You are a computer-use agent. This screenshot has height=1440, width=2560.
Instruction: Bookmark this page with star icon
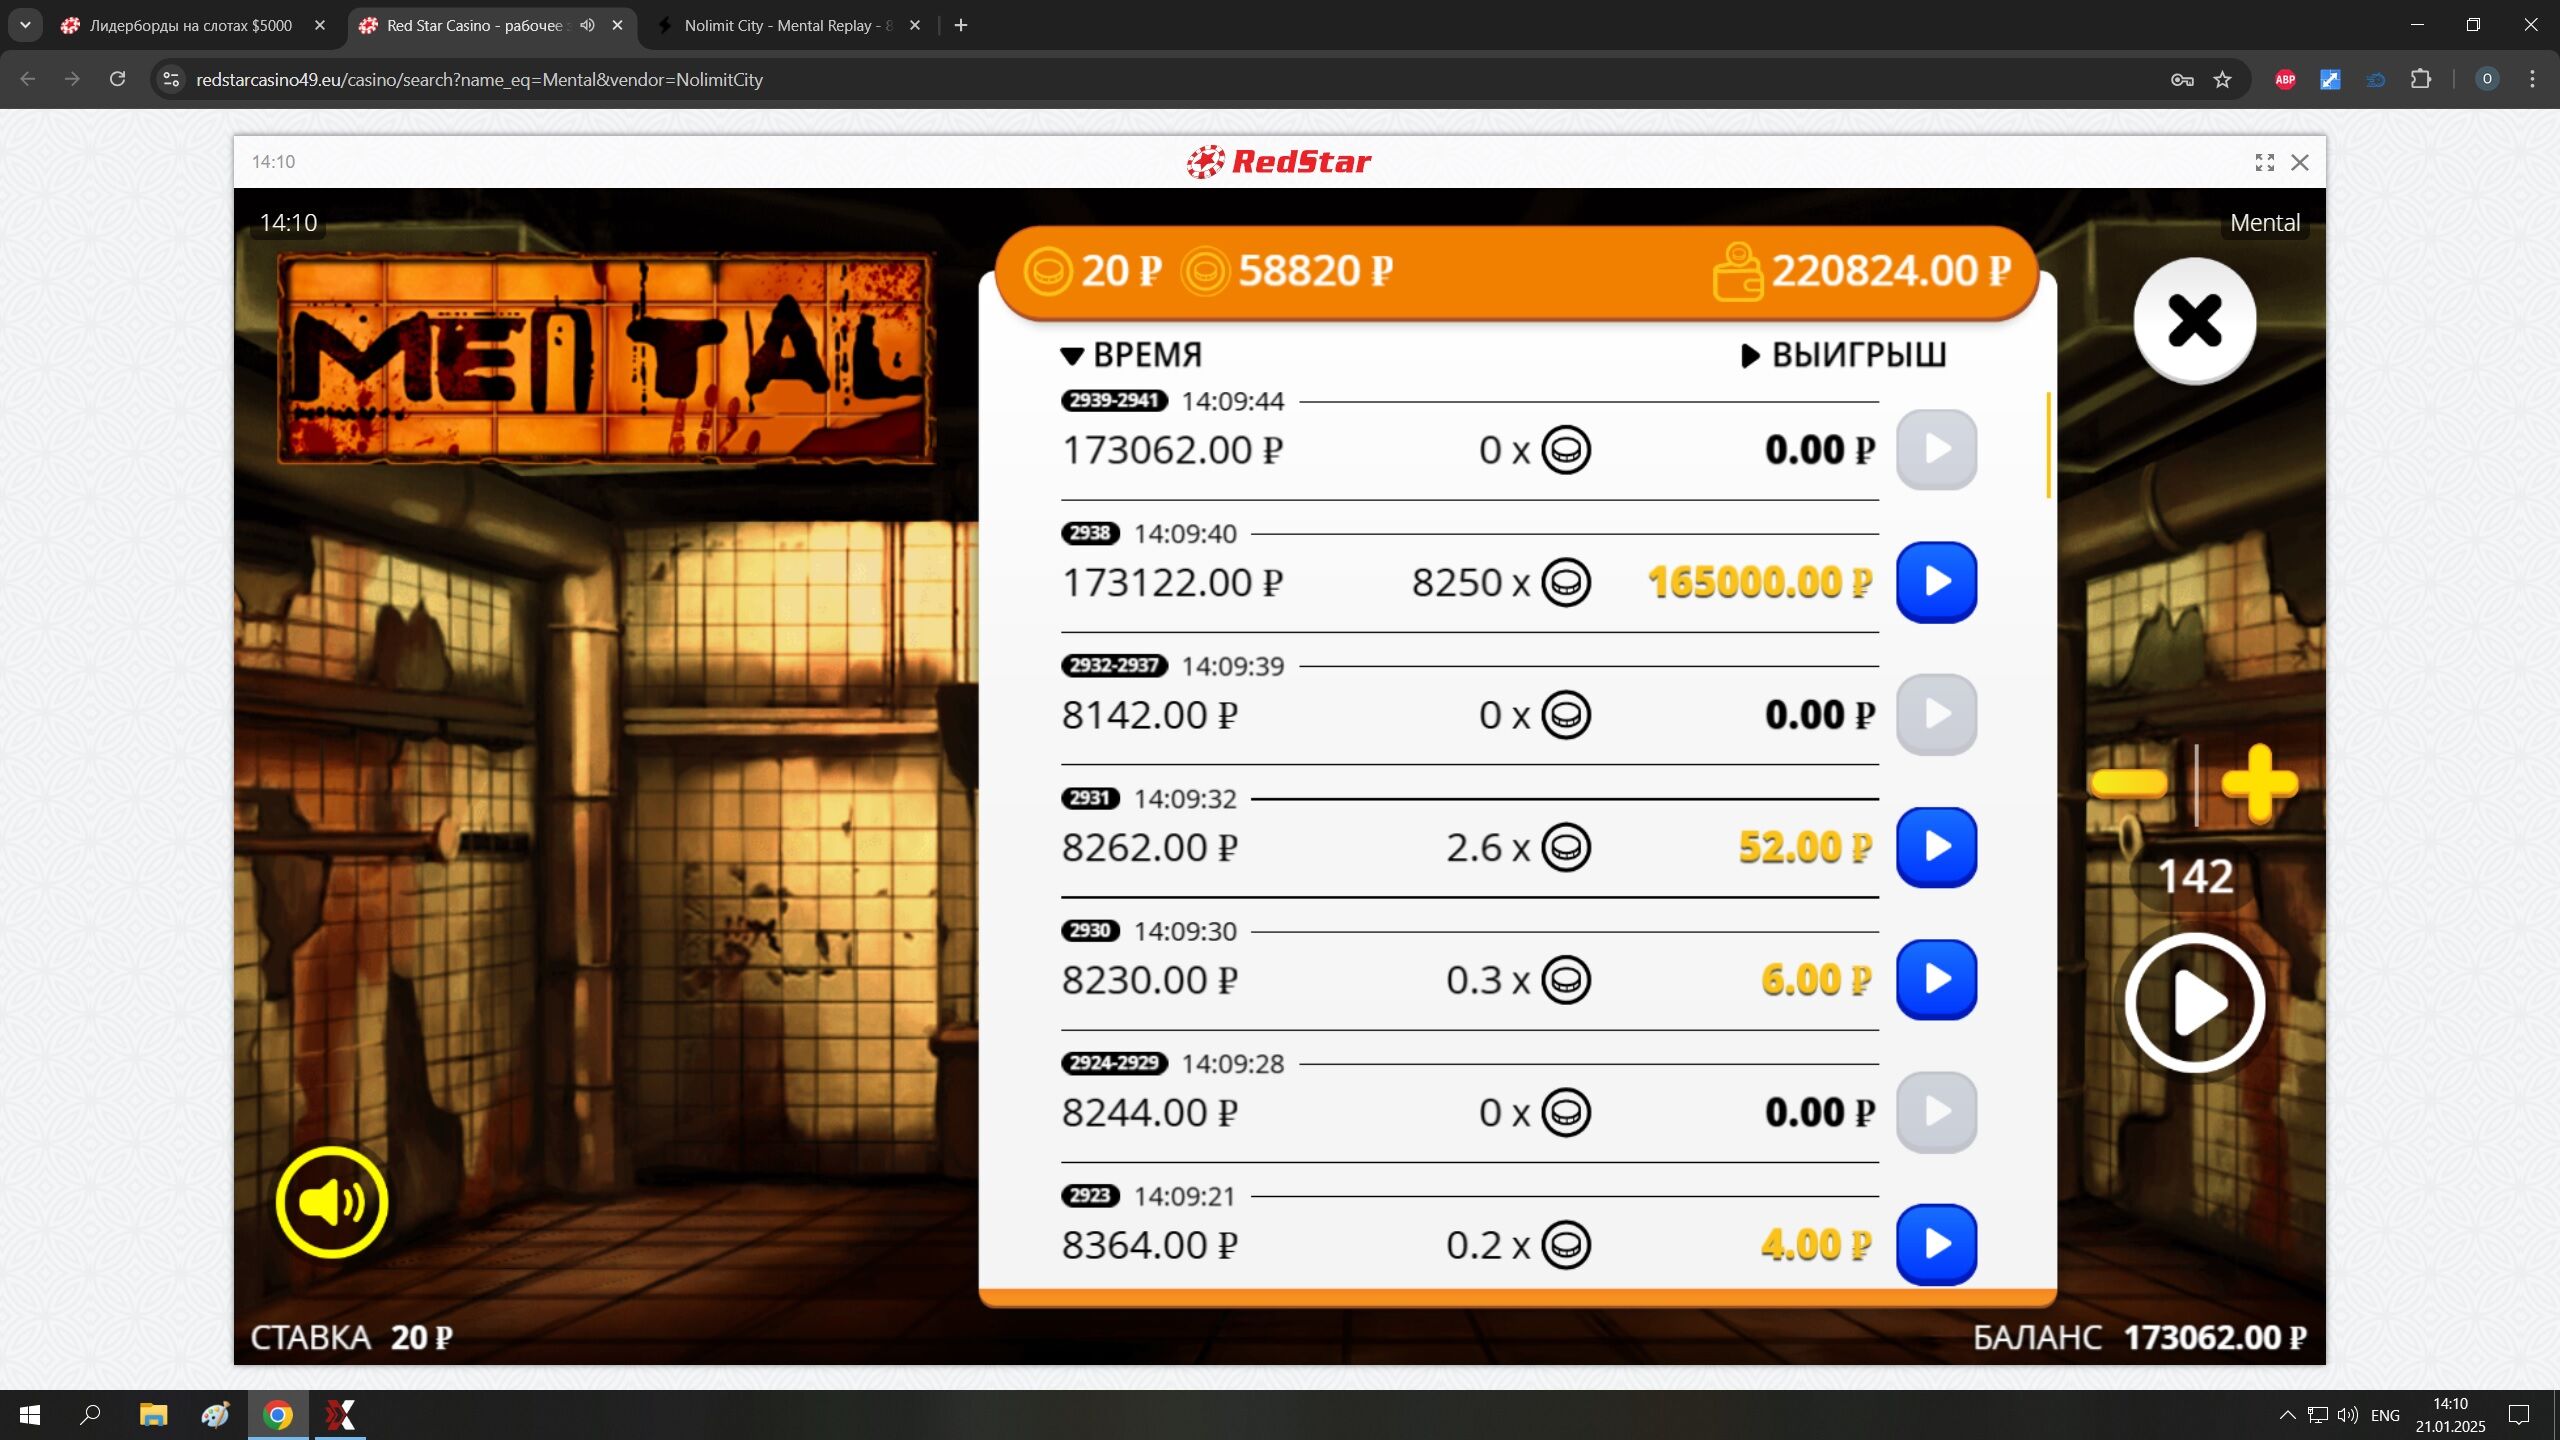pos(2222,79)
